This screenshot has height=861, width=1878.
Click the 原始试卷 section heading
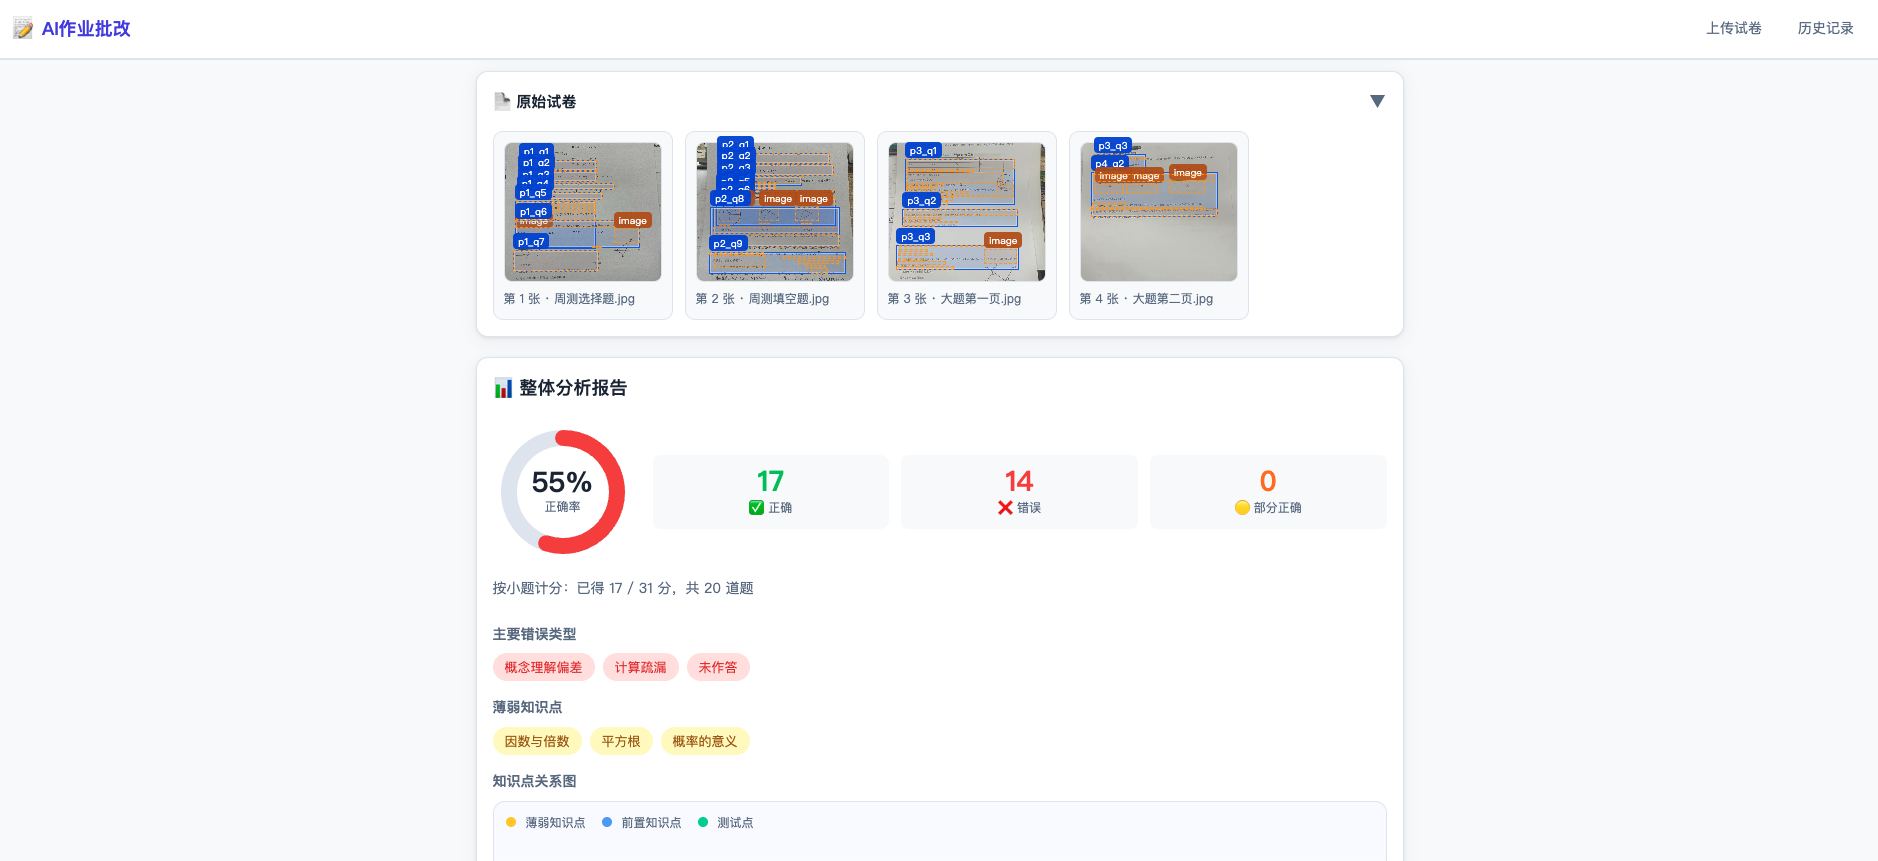coord(546,101)
